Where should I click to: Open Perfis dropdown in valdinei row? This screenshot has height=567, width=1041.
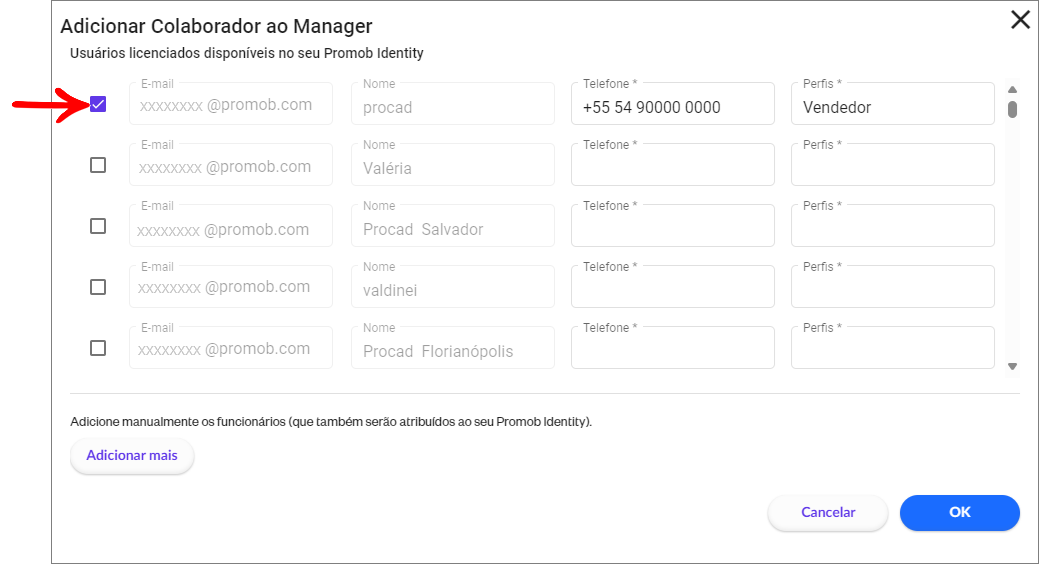point(892,287)
